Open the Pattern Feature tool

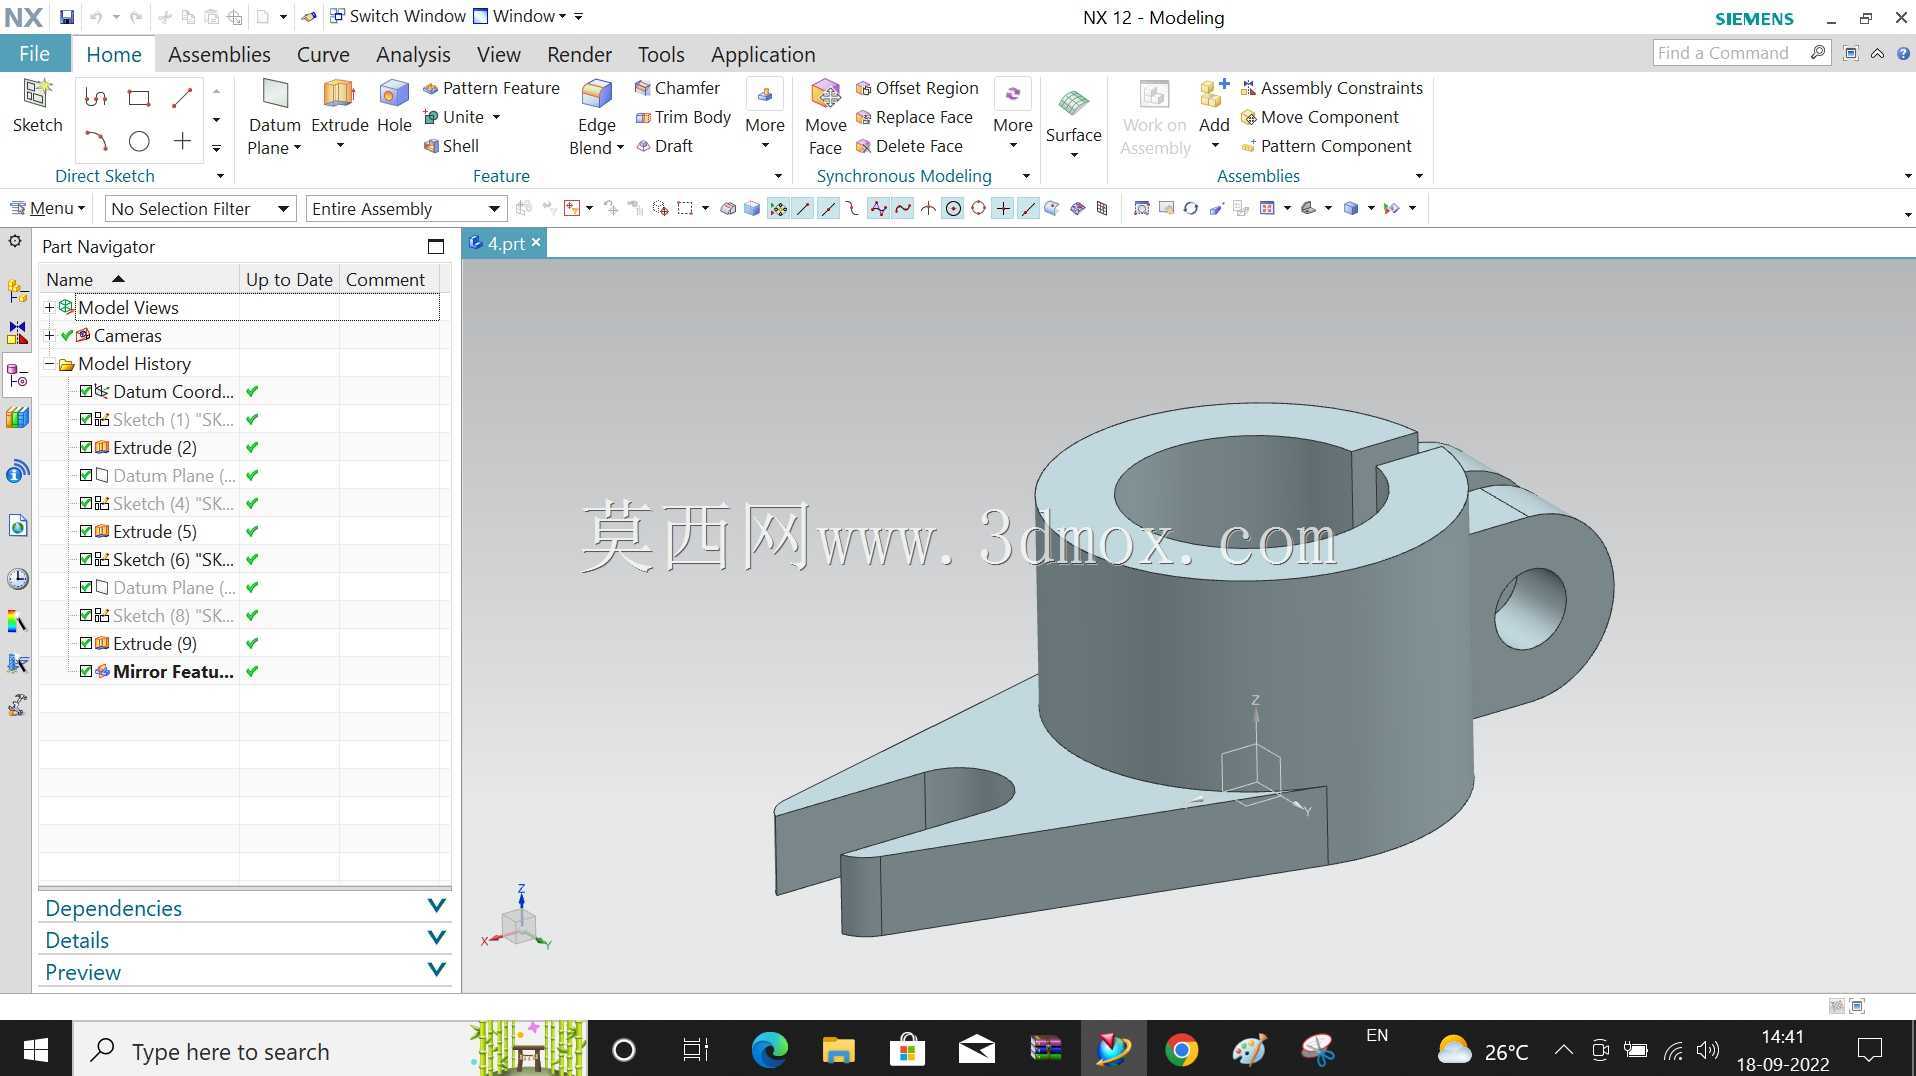(x=491, y=88)
